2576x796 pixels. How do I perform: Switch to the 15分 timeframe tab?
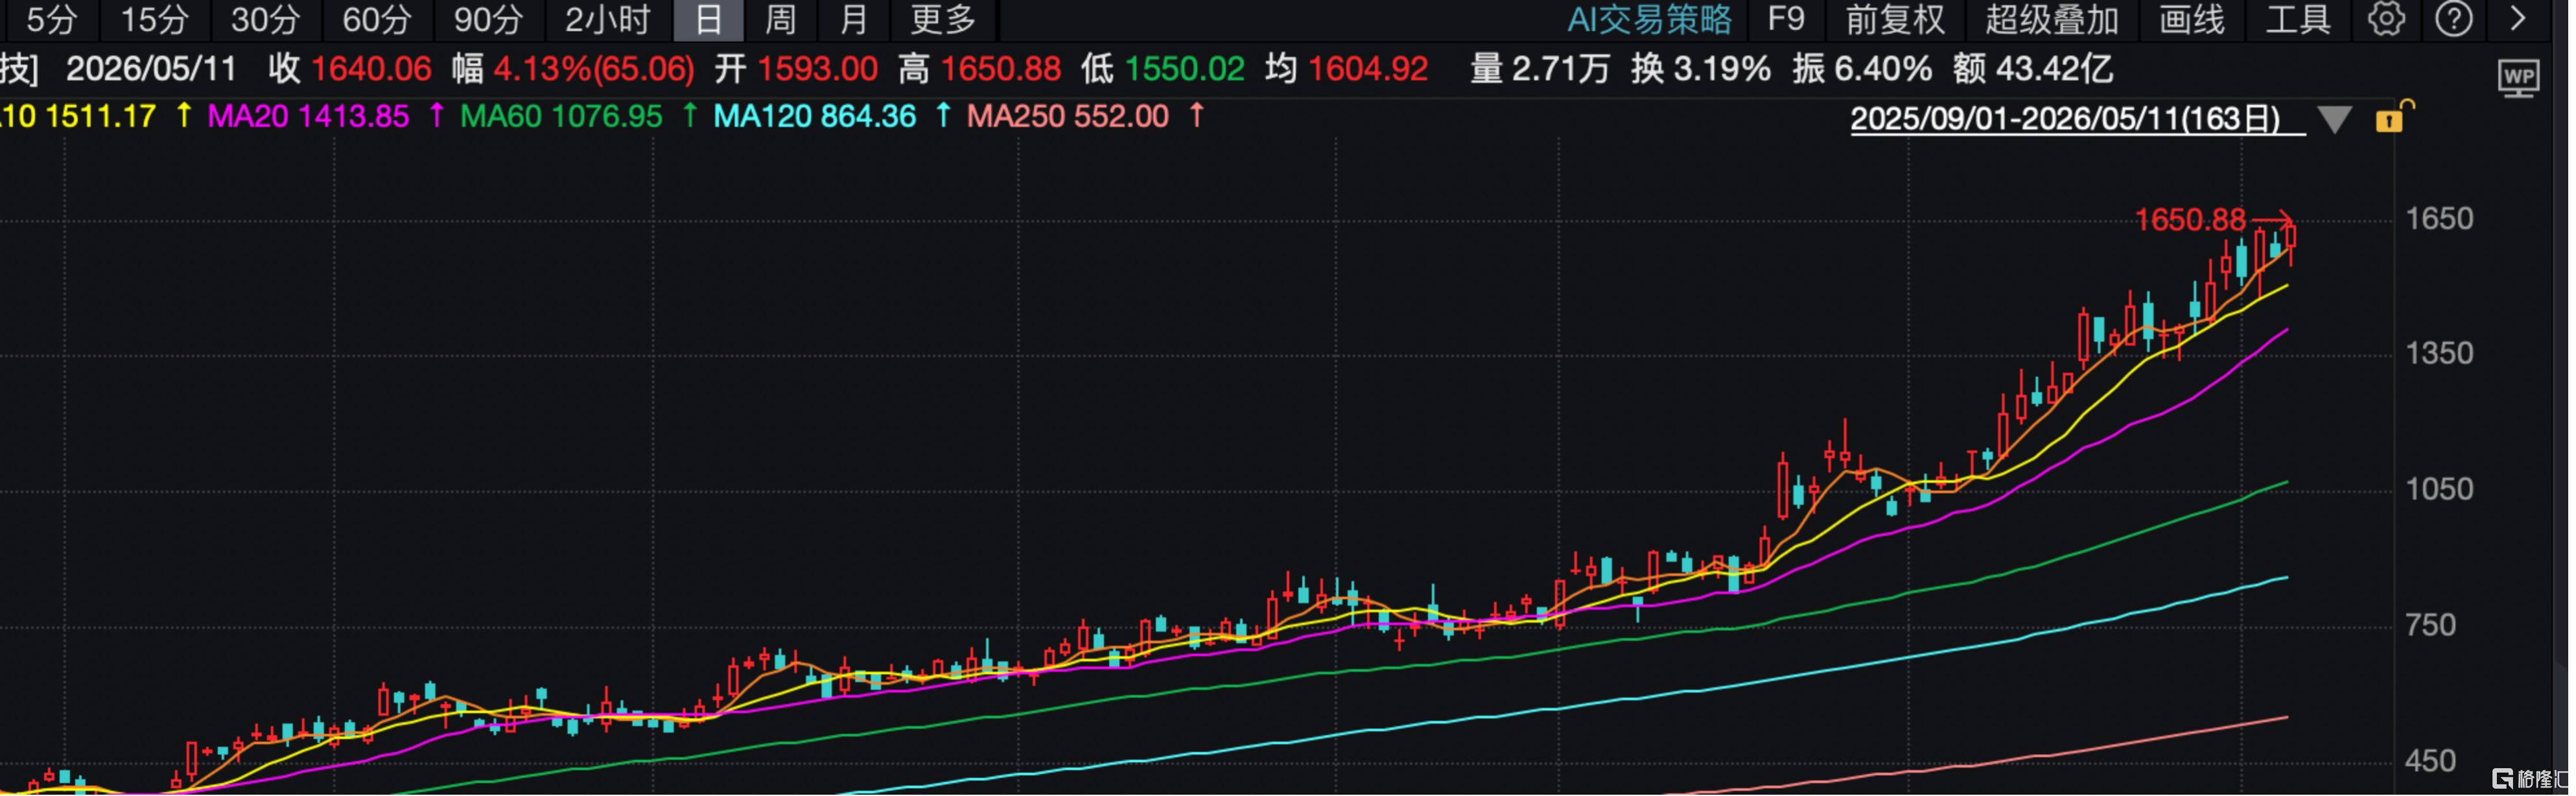pos(155,19)
